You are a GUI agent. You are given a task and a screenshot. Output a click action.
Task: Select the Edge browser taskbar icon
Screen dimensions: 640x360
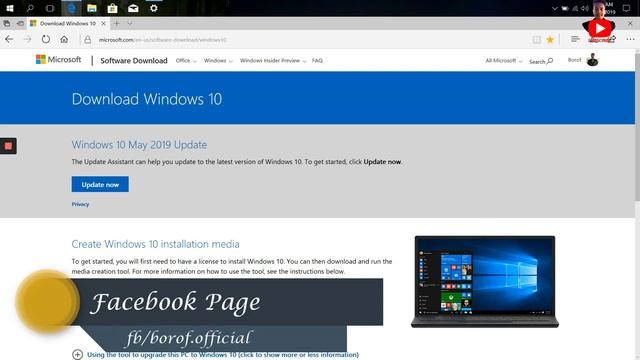point(71,8)
